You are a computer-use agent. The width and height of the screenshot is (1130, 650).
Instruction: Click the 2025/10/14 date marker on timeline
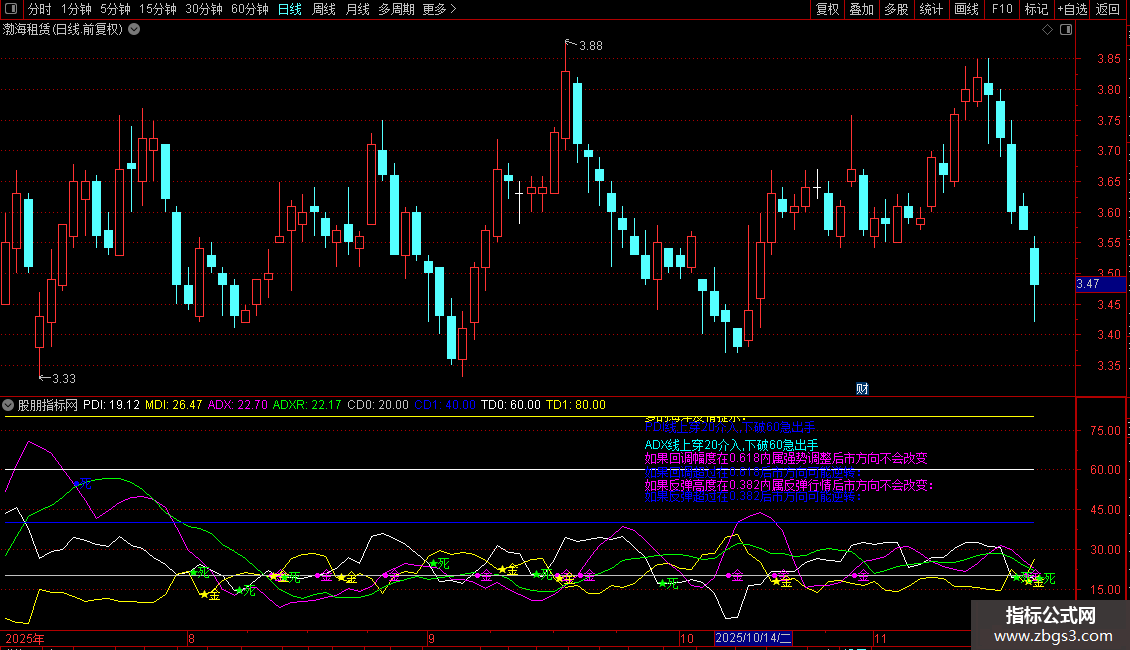click(753, 638)
